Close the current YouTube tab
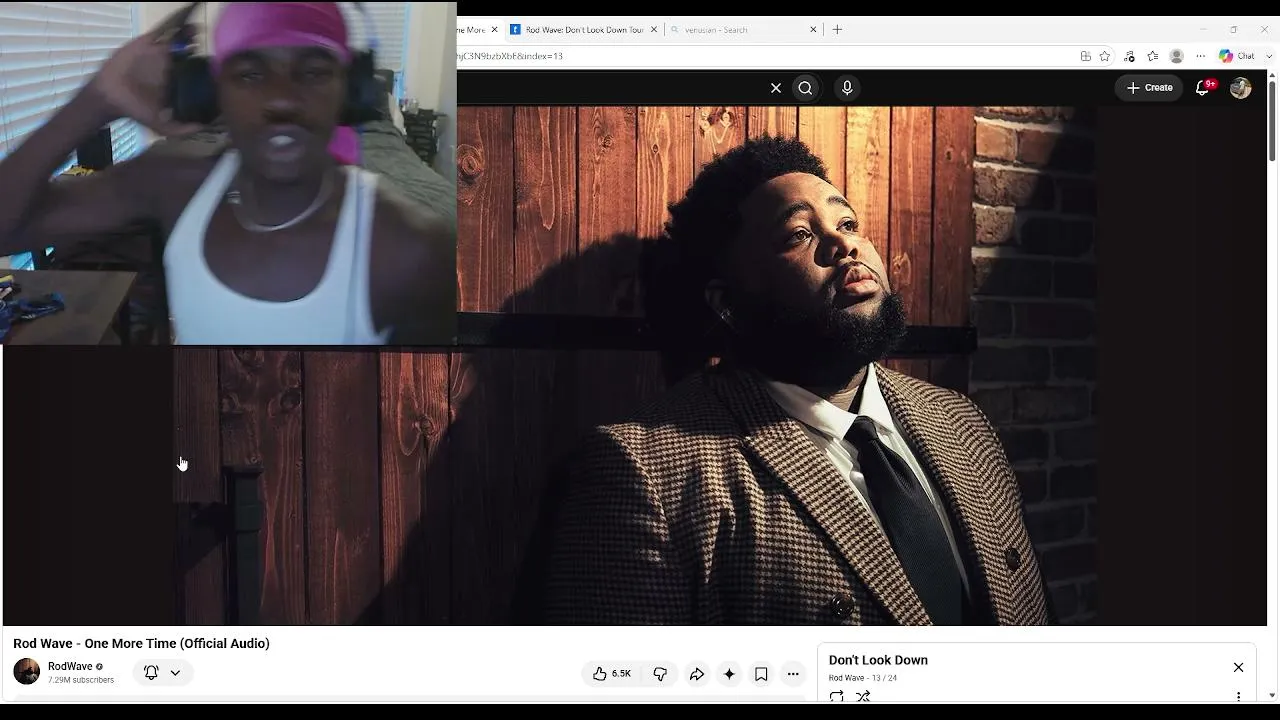The height and width of the screenshot is (720, 1280). click(494, 30)
